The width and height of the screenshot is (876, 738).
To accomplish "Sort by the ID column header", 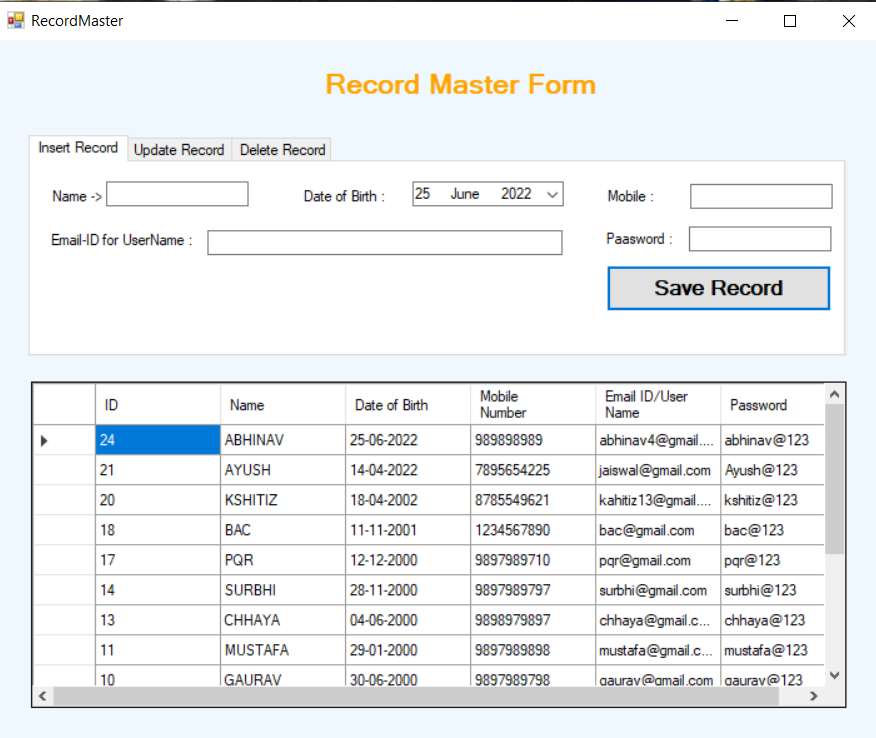I will point(158,404).
